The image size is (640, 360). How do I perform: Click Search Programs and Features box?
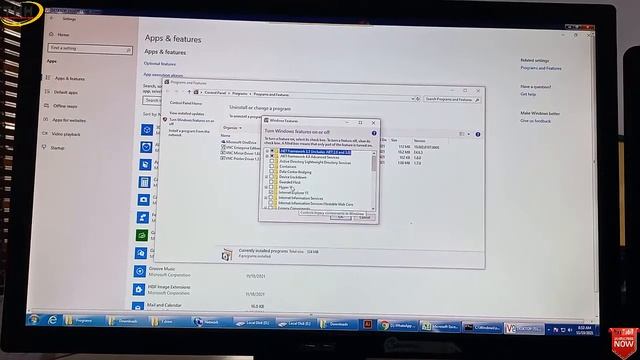(452, 99)
